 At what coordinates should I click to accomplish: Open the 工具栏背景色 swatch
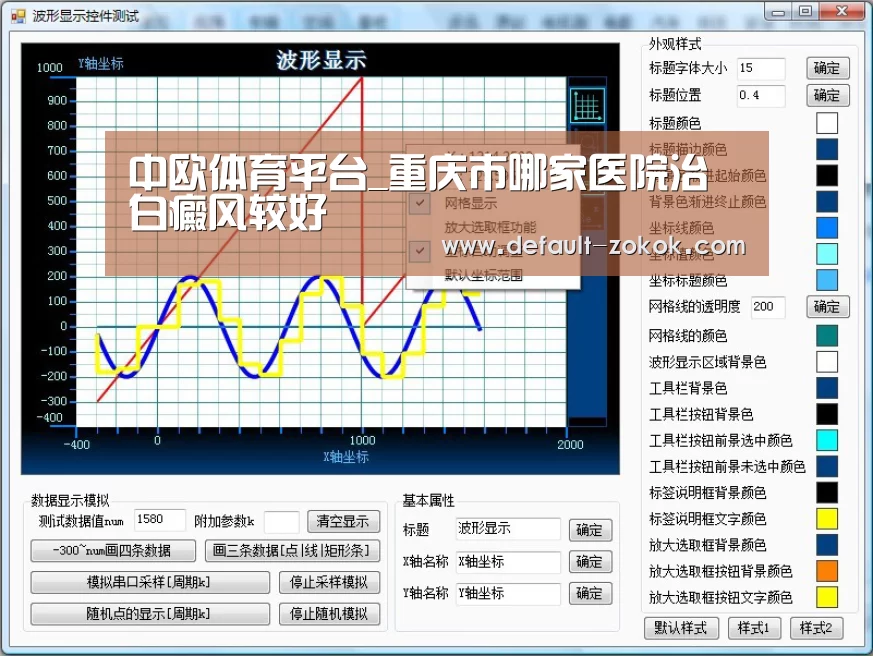[827, 388]
